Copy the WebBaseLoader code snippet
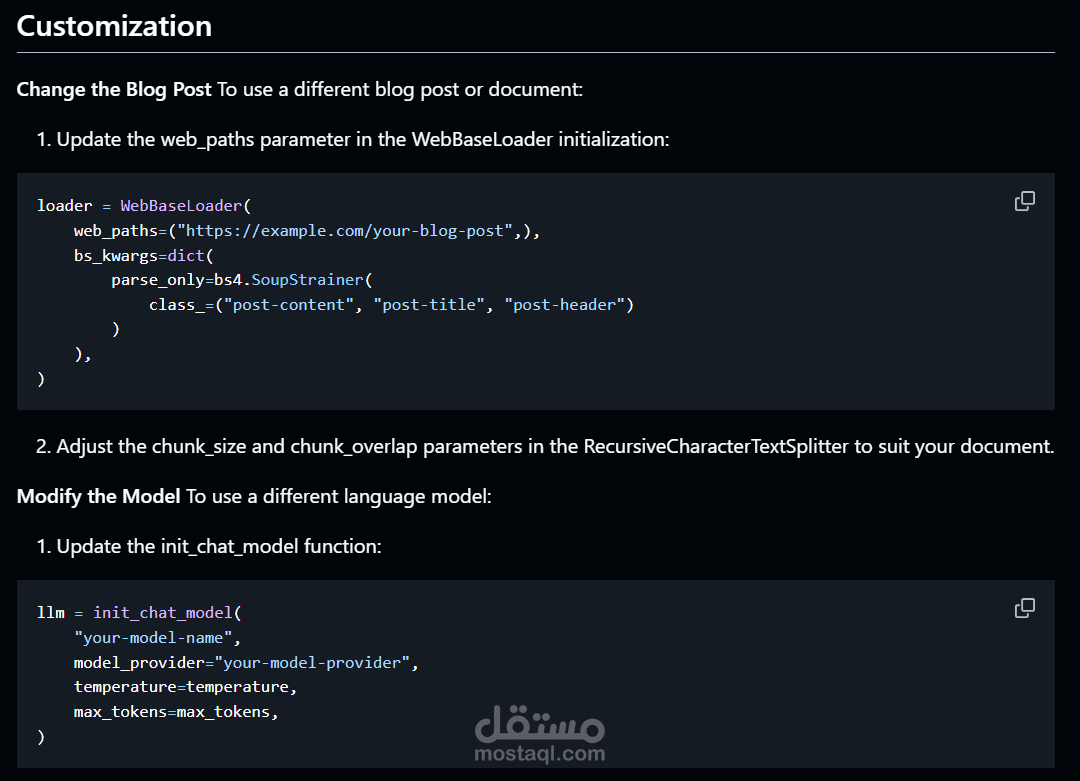1080x781 pixels. pyautogui.click(x=1024, y=201)
